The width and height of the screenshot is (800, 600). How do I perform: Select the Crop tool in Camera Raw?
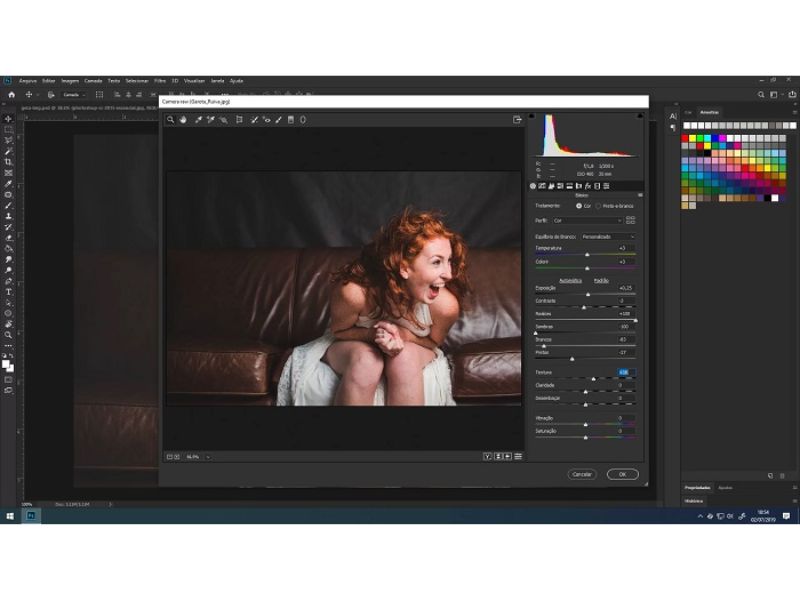pos(238,120)
